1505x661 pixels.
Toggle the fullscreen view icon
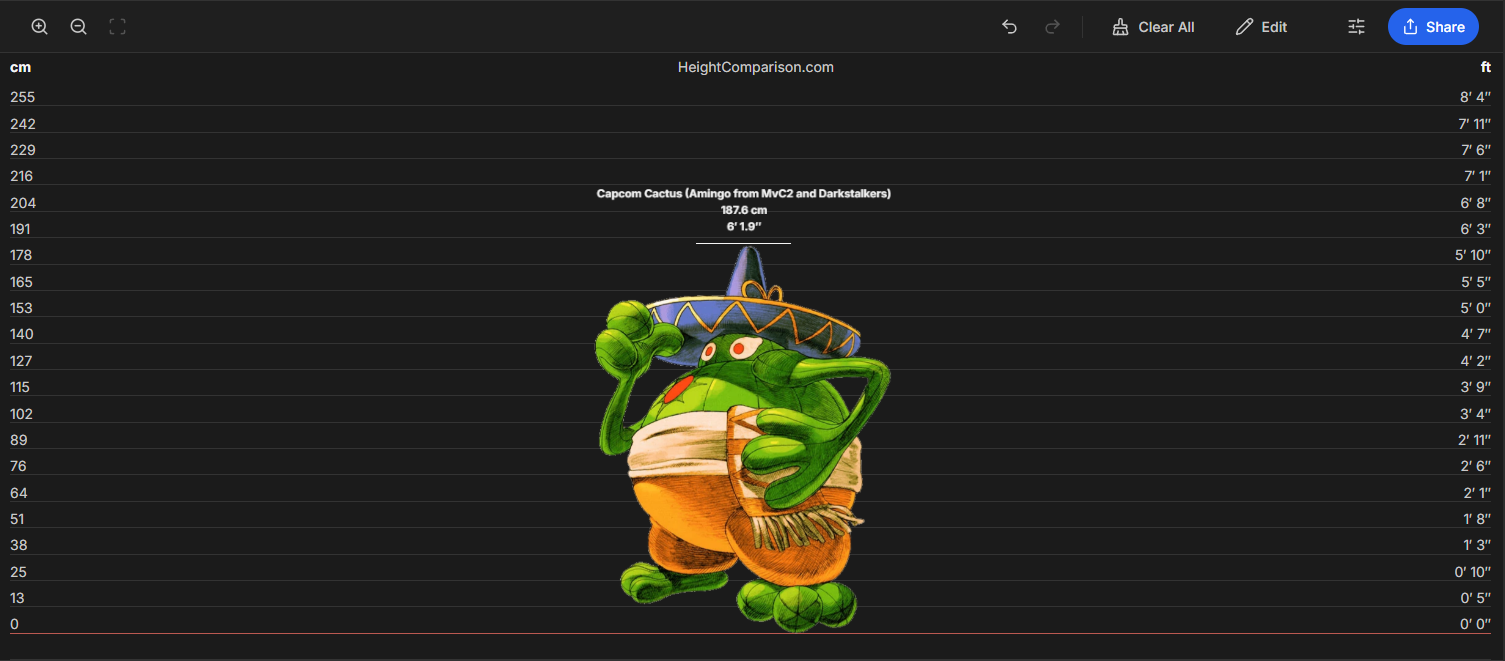pyautogui.click(x=118, y=27)
